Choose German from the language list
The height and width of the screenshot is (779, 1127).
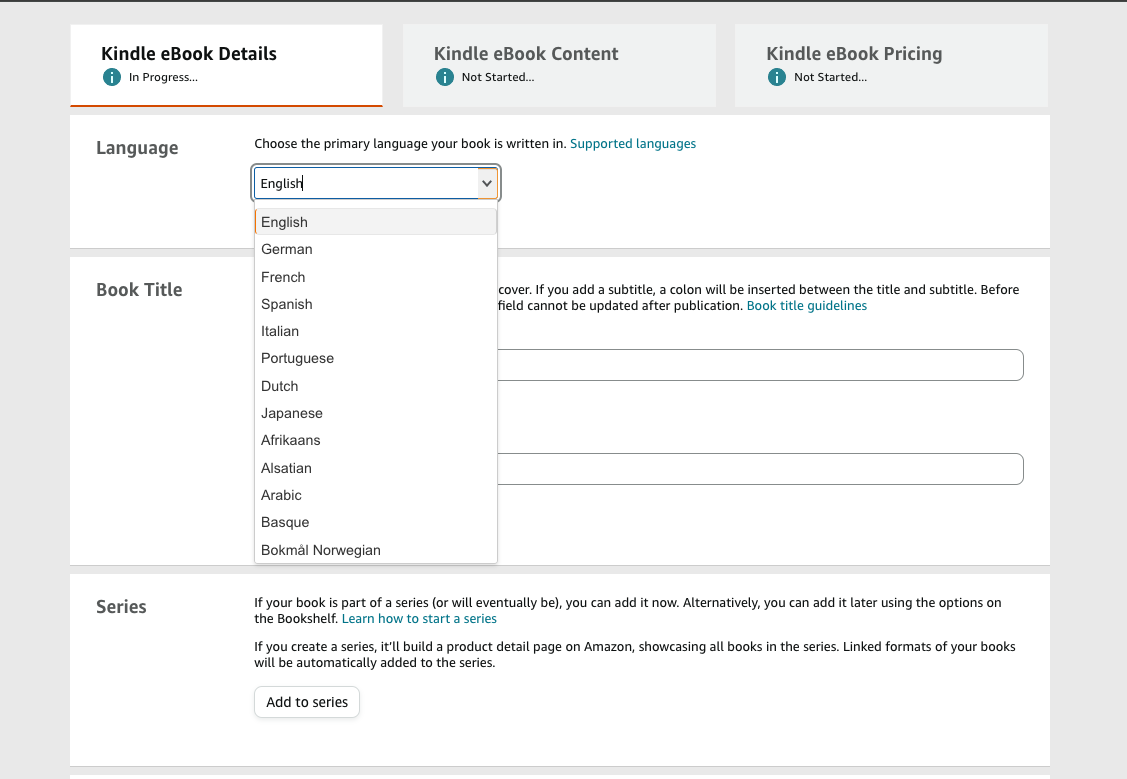[287, 249]
